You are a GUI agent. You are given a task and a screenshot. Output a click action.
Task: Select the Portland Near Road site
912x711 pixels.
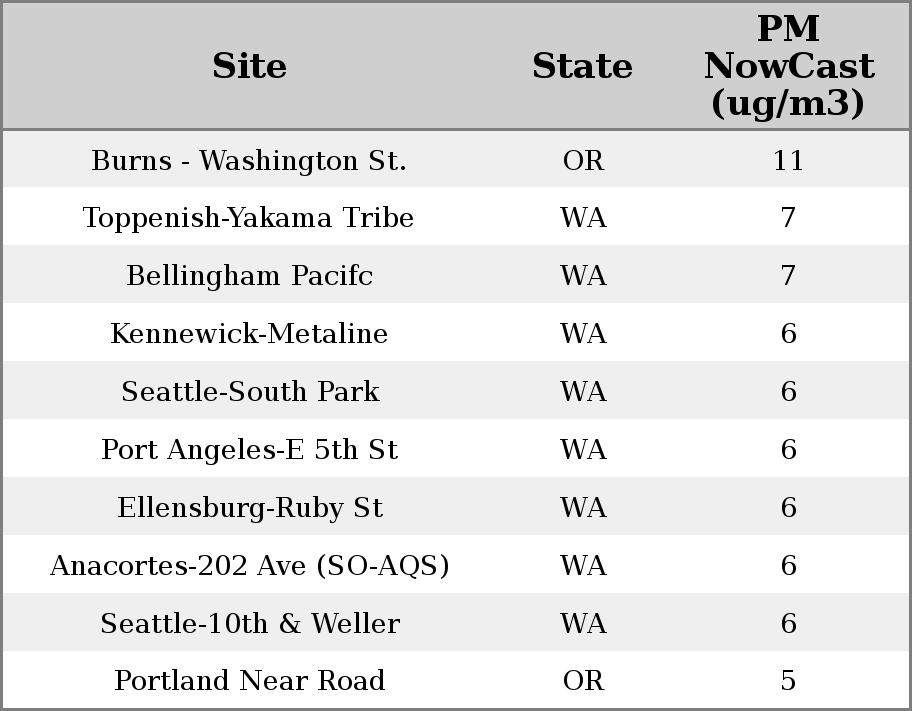[x=249, y=681]
